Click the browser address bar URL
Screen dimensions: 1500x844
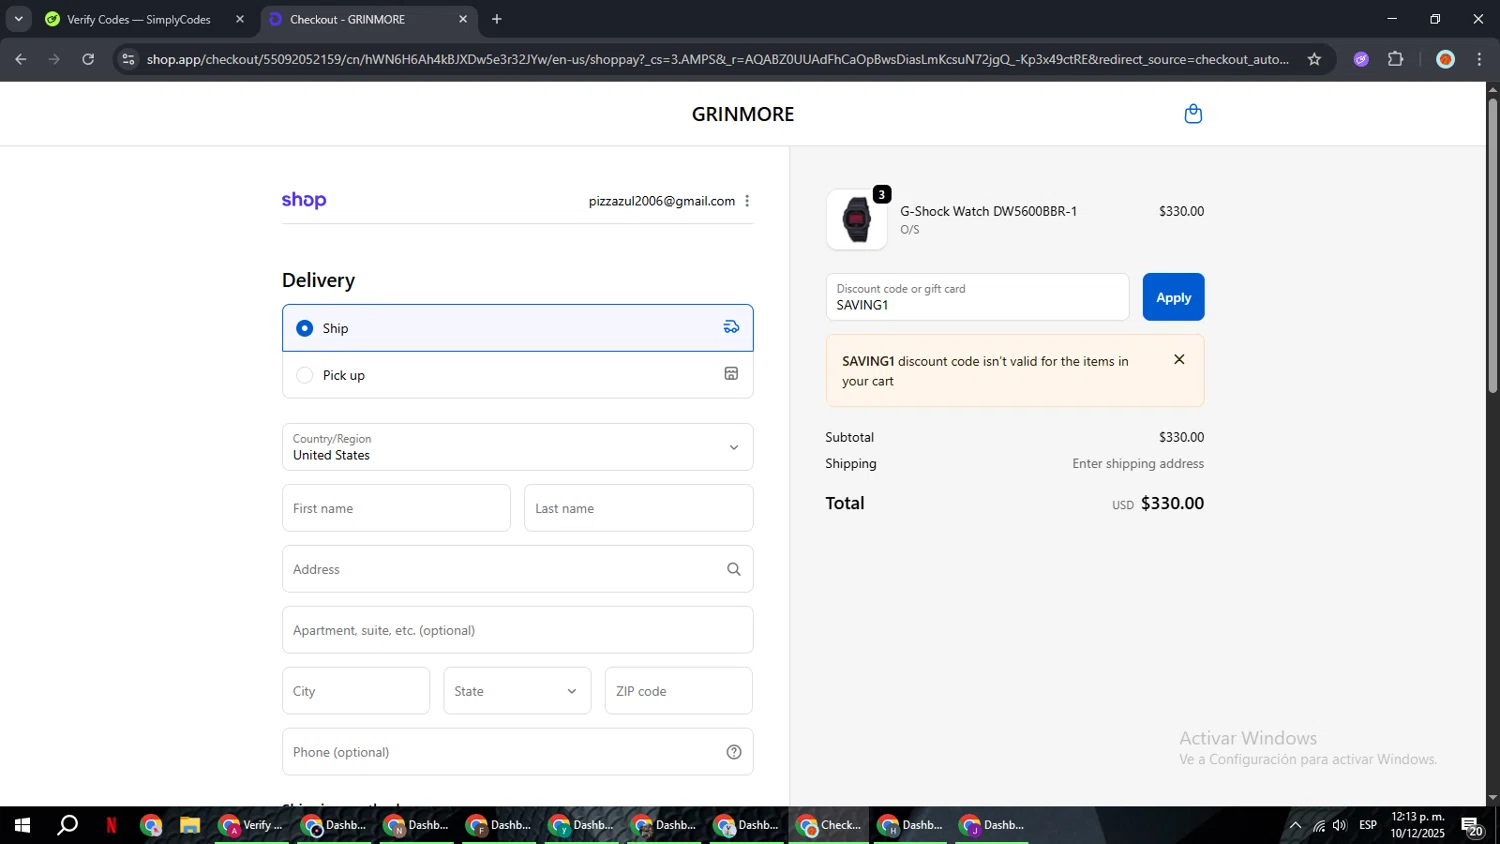point(717,59)
